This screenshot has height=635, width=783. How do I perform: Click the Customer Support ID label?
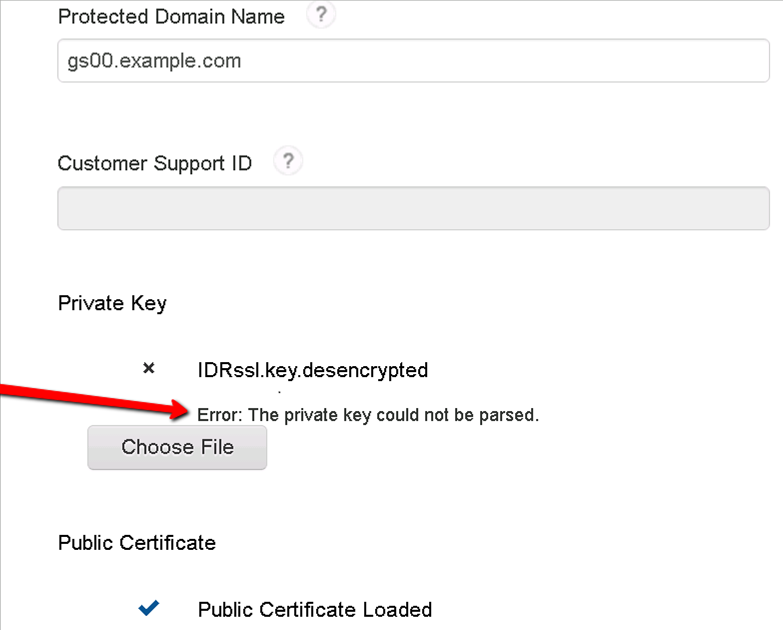155,163
